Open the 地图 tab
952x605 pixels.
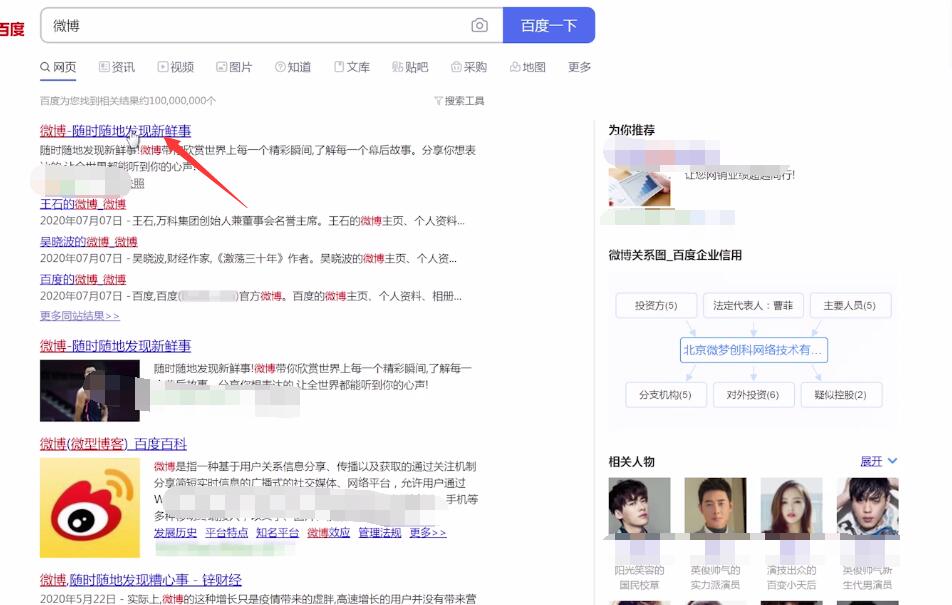click(x=528, y=67)
